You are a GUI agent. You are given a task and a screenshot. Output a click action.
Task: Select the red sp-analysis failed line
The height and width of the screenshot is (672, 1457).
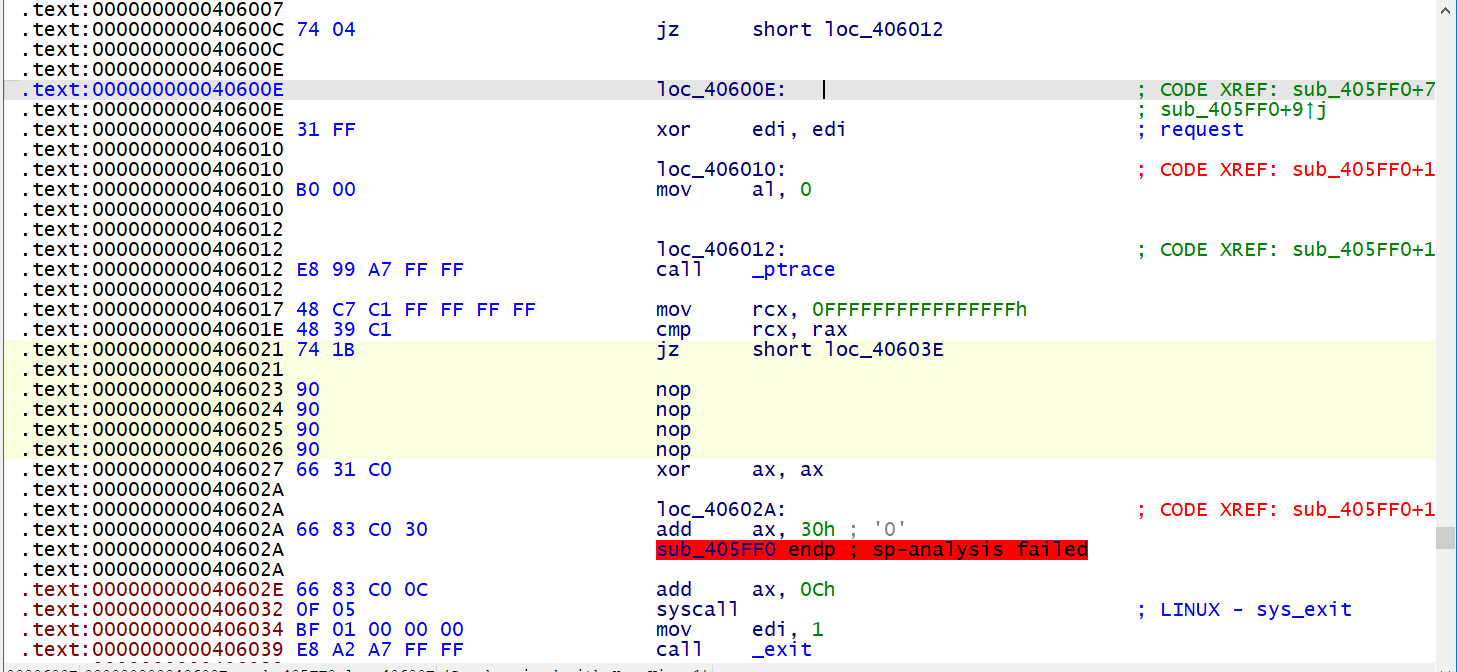click(870, 549)
